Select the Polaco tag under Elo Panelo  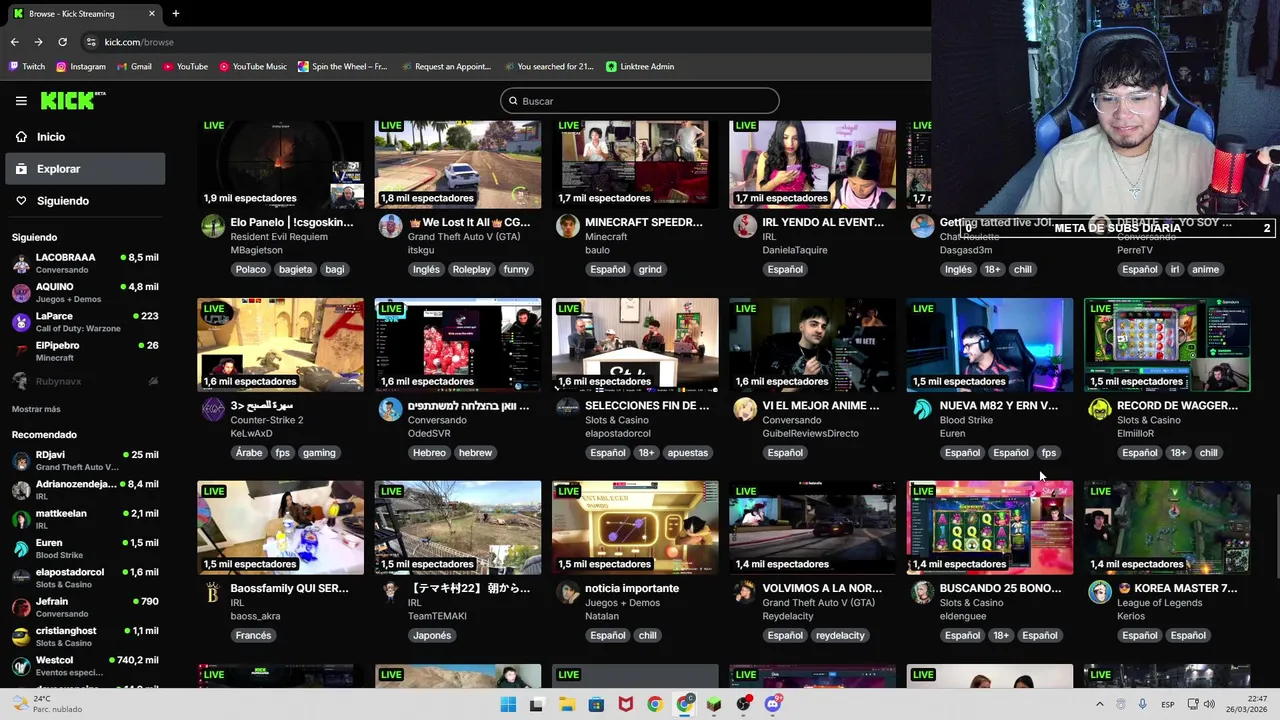click(x=251, y=269)
